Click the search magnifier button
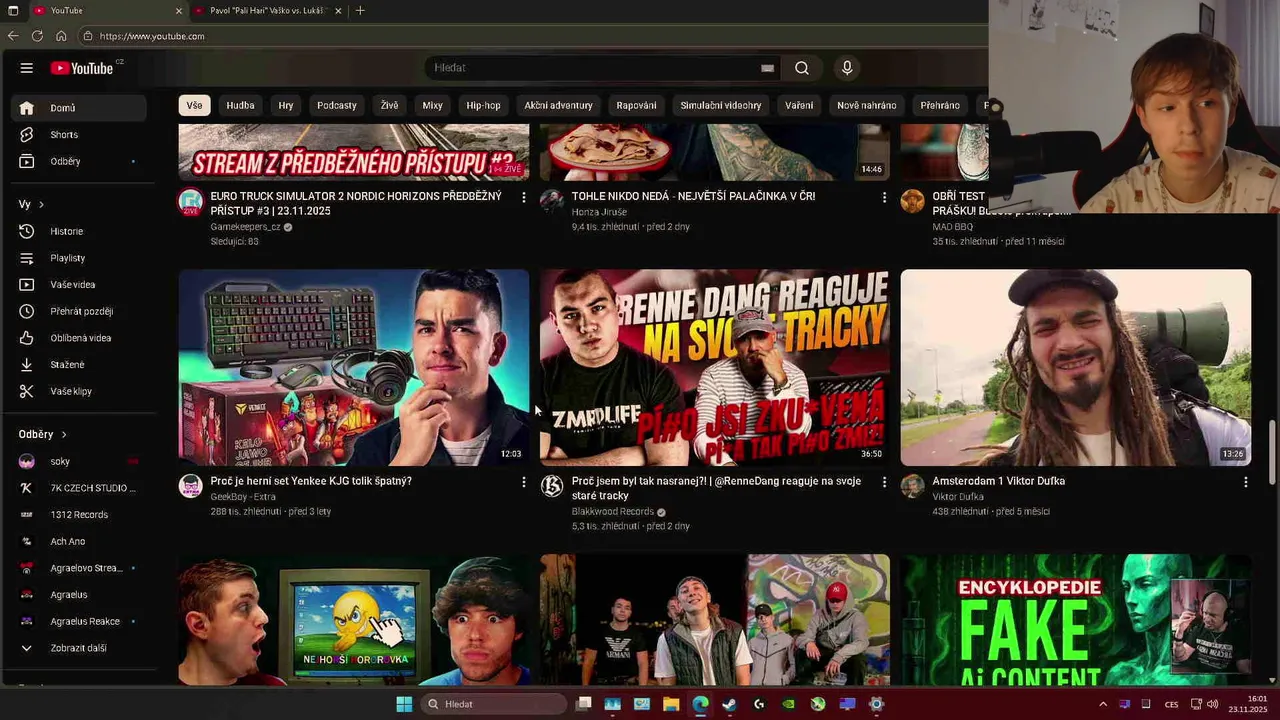Viewport: 1280px width, 720px height. 802,68
